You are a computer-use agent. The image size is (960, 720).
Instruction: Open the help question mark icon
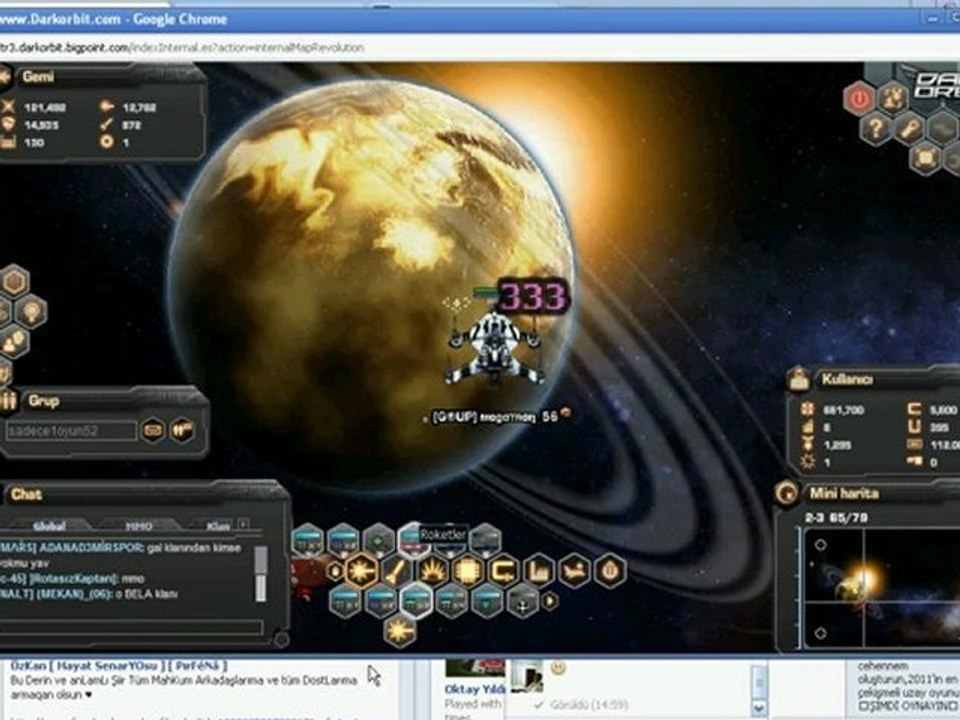pyautogui.click(x=876, y=129)
